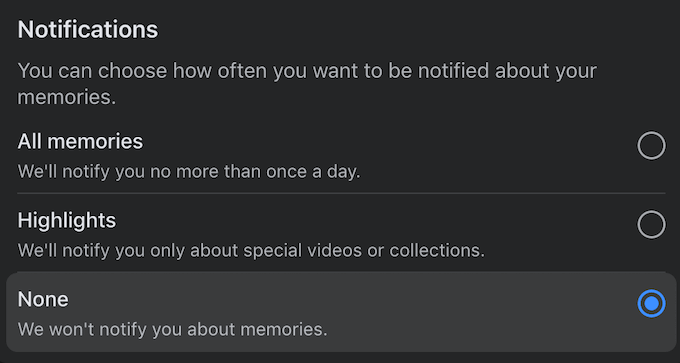The image size is (680, 363).
Task: Click the word "memories." ending the intro paragraph
Action: pos(67,97)
